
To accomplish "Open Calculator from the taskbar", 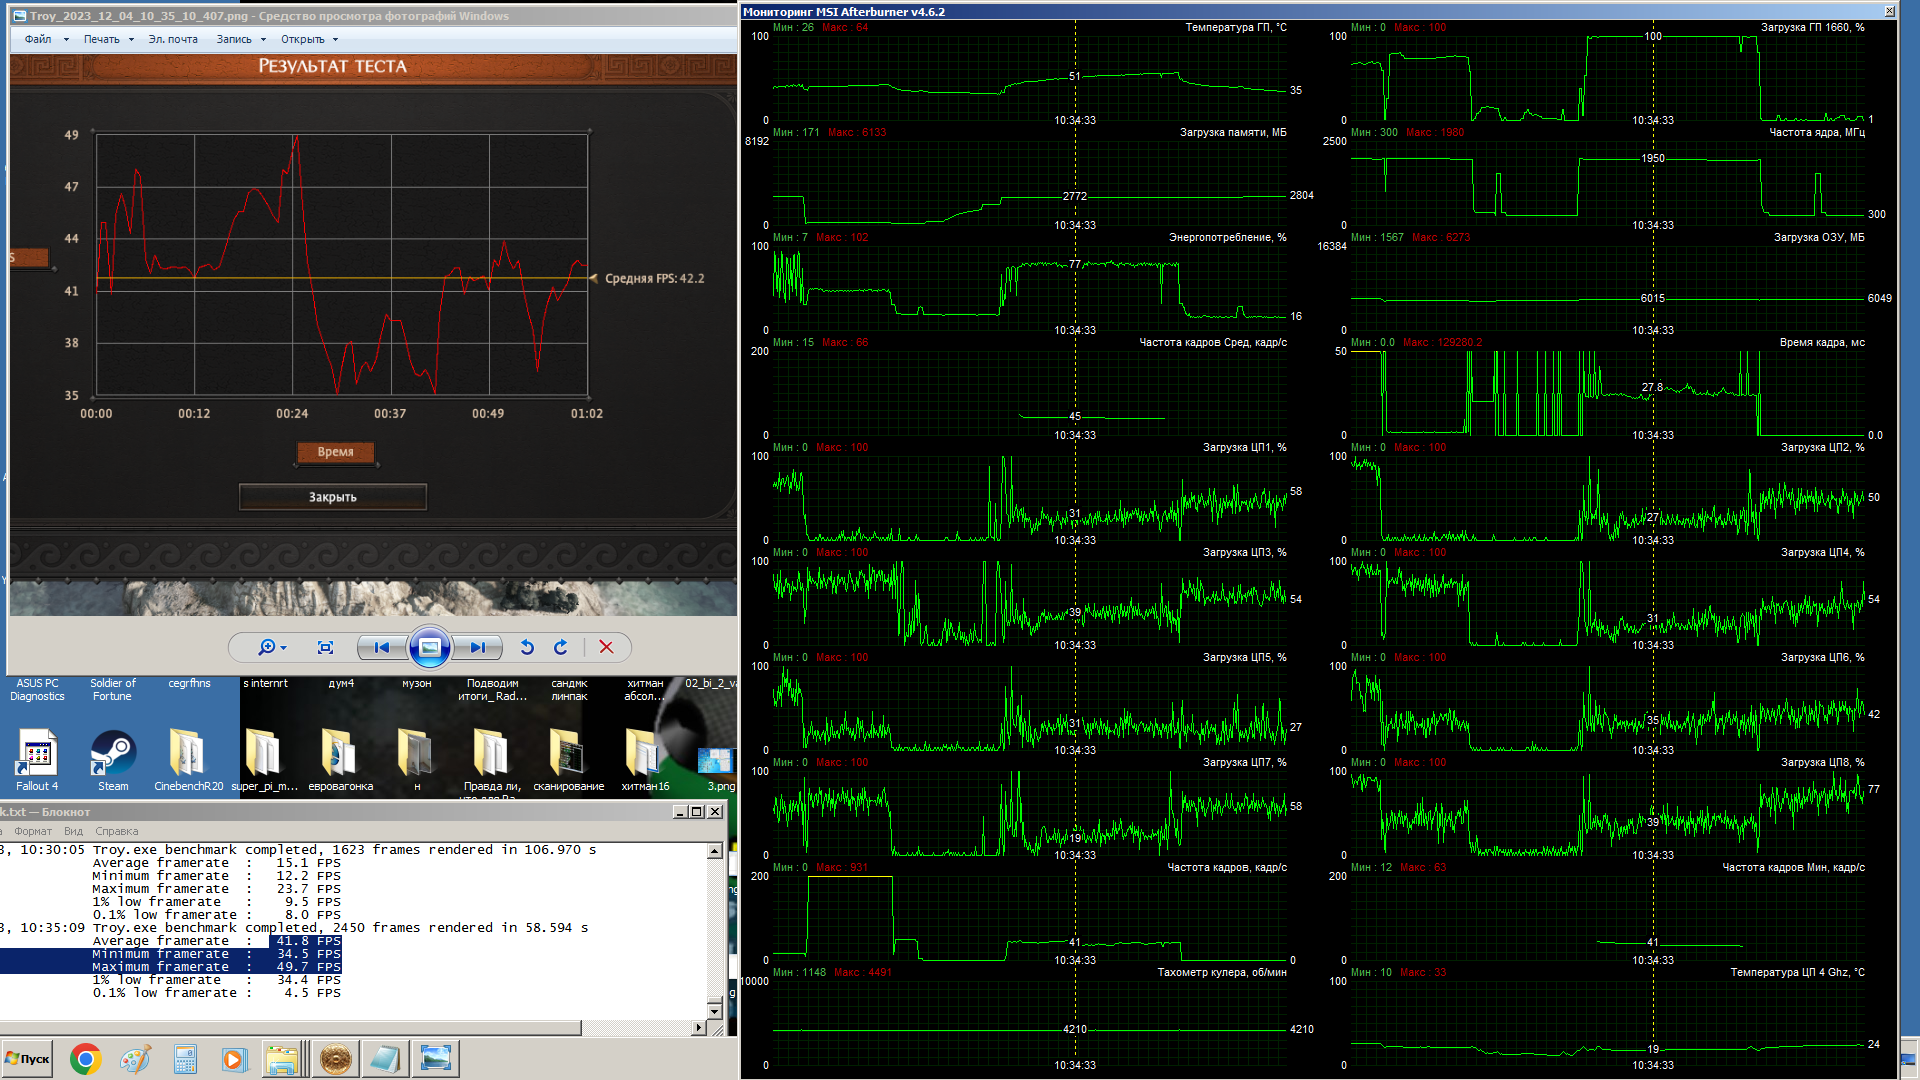I will pyautogui.click(x=185, y=1059).
